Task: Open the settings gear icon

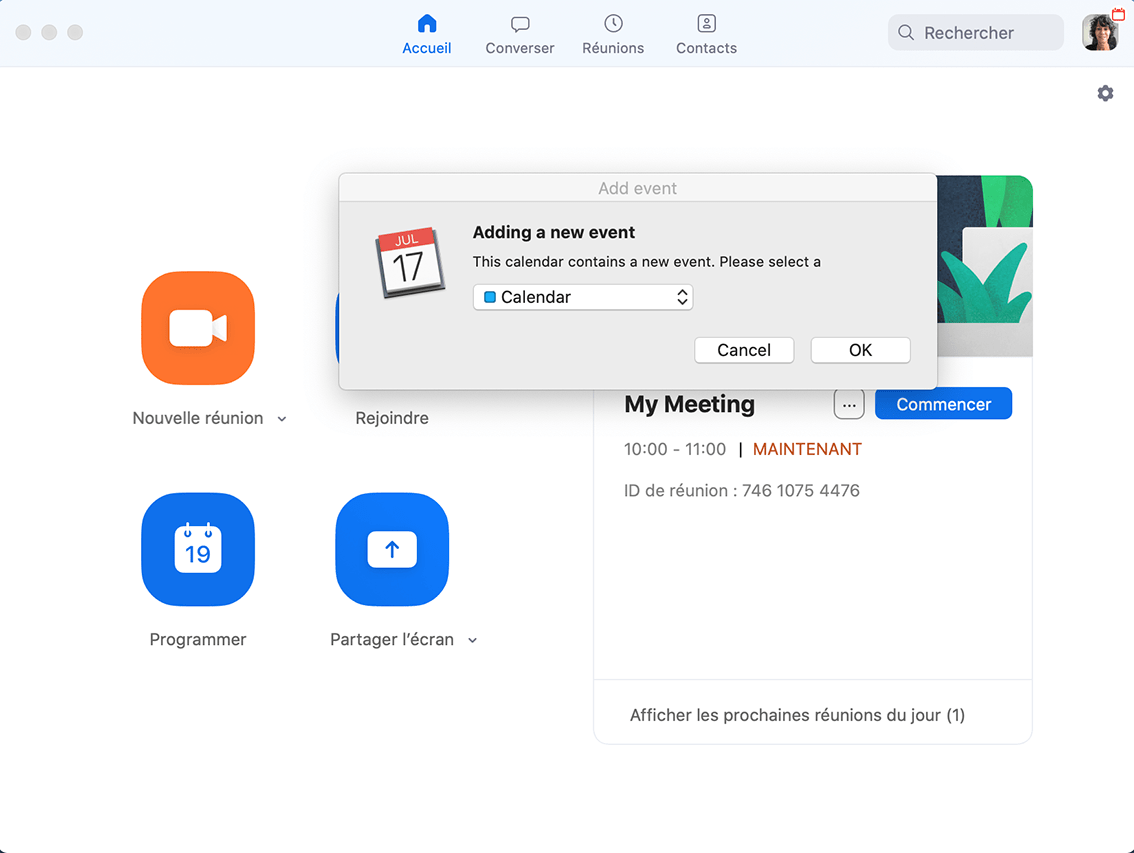Action: tap(1105, 92)
